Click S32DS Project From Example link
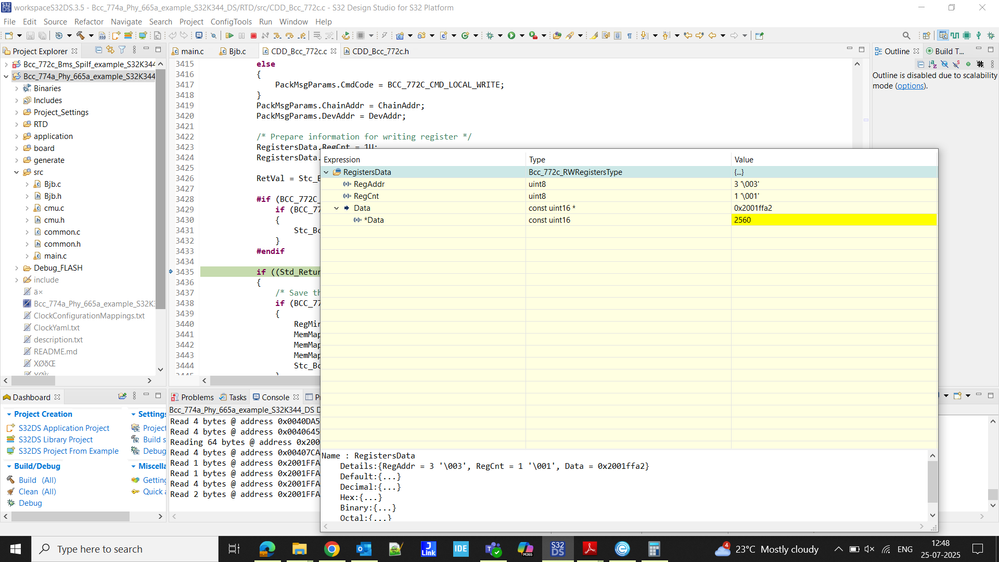The width and height of the screenshot is (999, 562). tap(68, 451)
